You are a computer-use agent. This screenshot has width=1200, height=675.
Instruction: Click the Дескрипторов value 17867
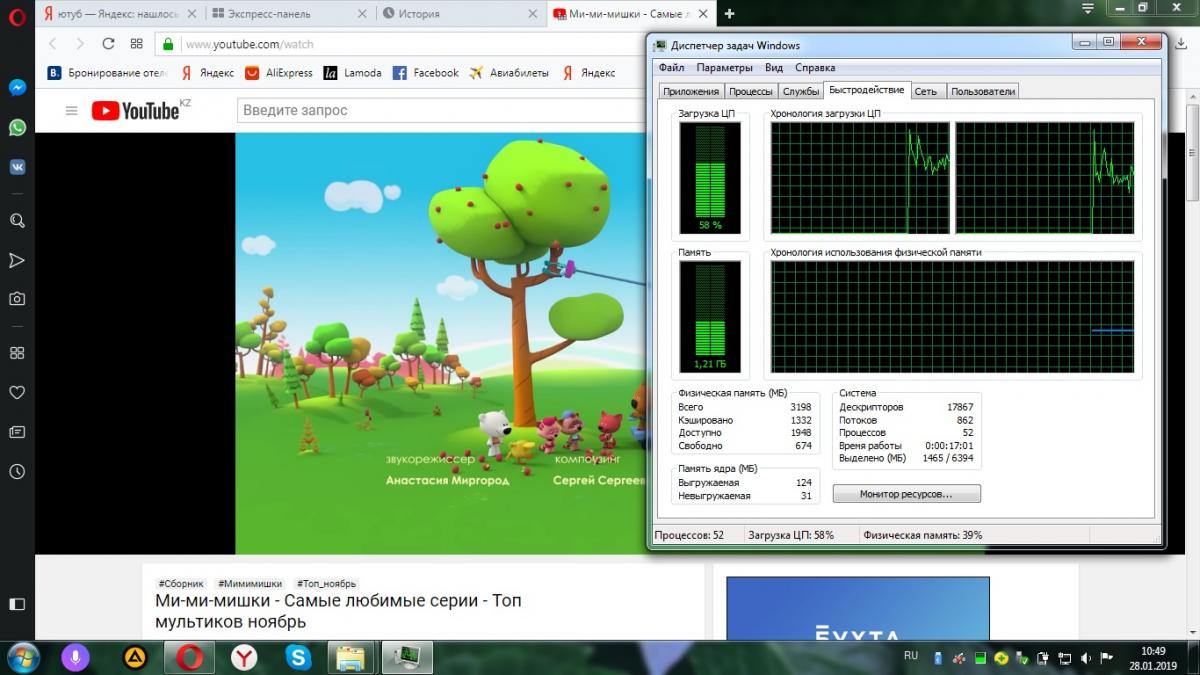point(960,407)
